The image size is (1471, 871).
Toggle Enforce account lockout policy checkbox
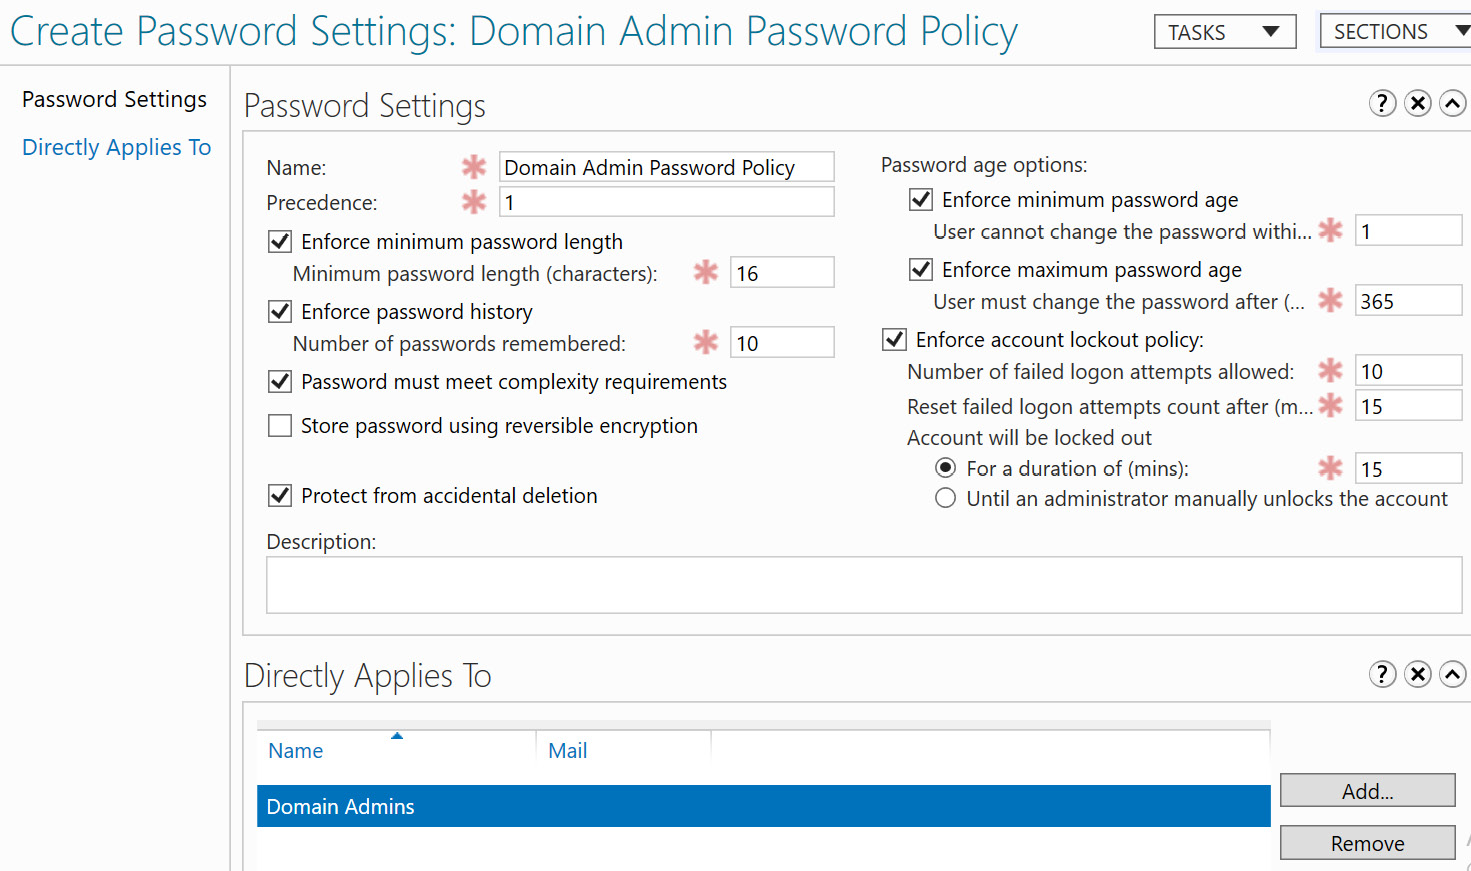(895, 339)
